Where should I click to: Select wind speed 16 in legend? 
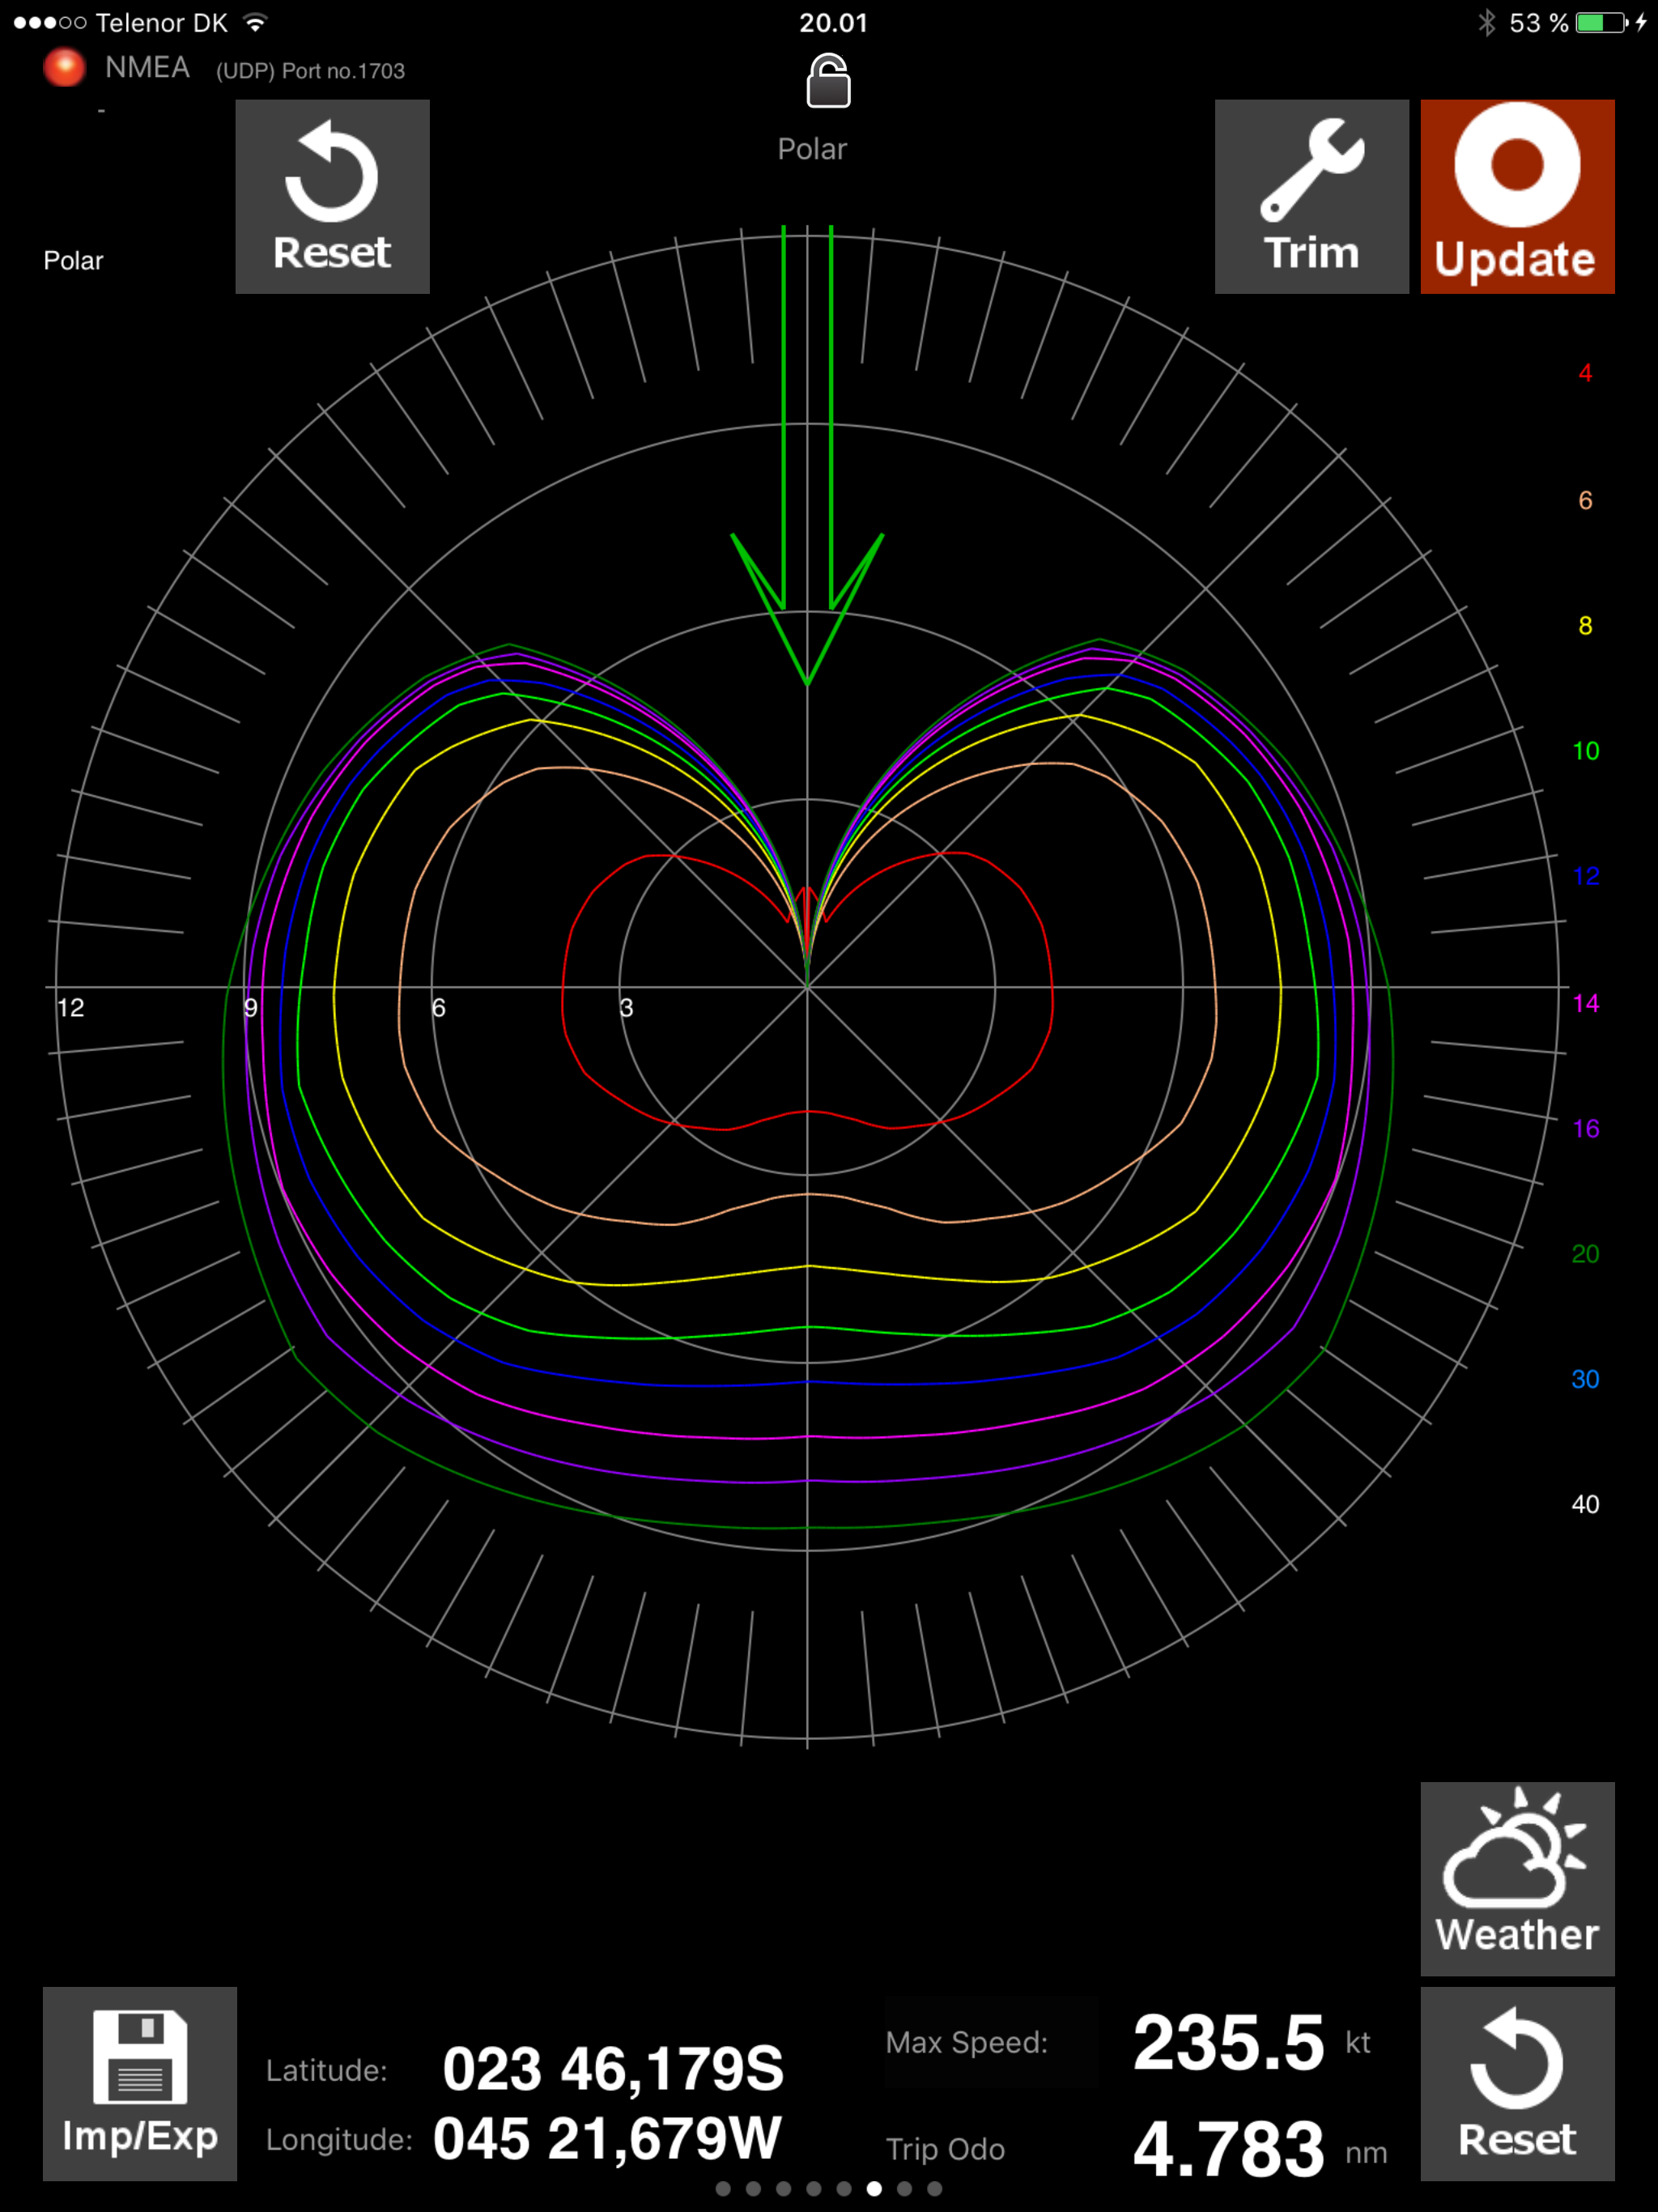coord(1585,1128)
